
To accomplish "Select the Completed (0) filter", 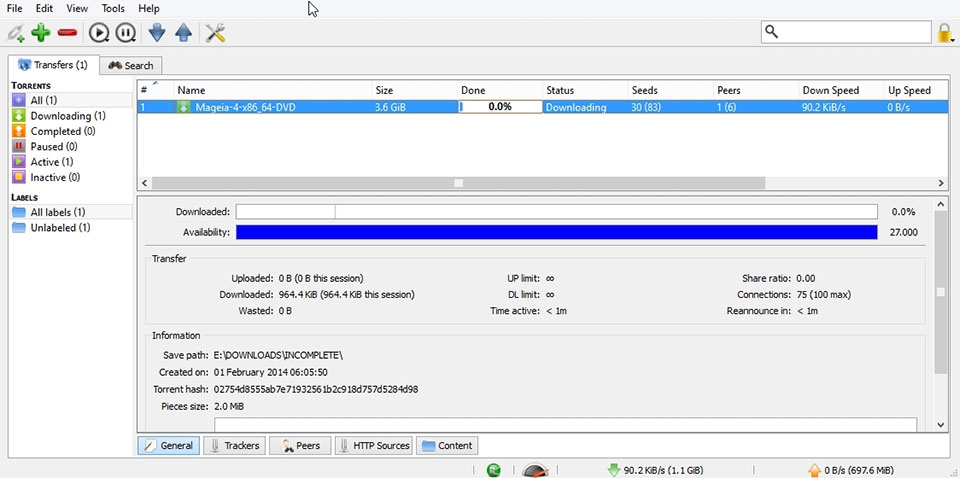I will point(71,131).
